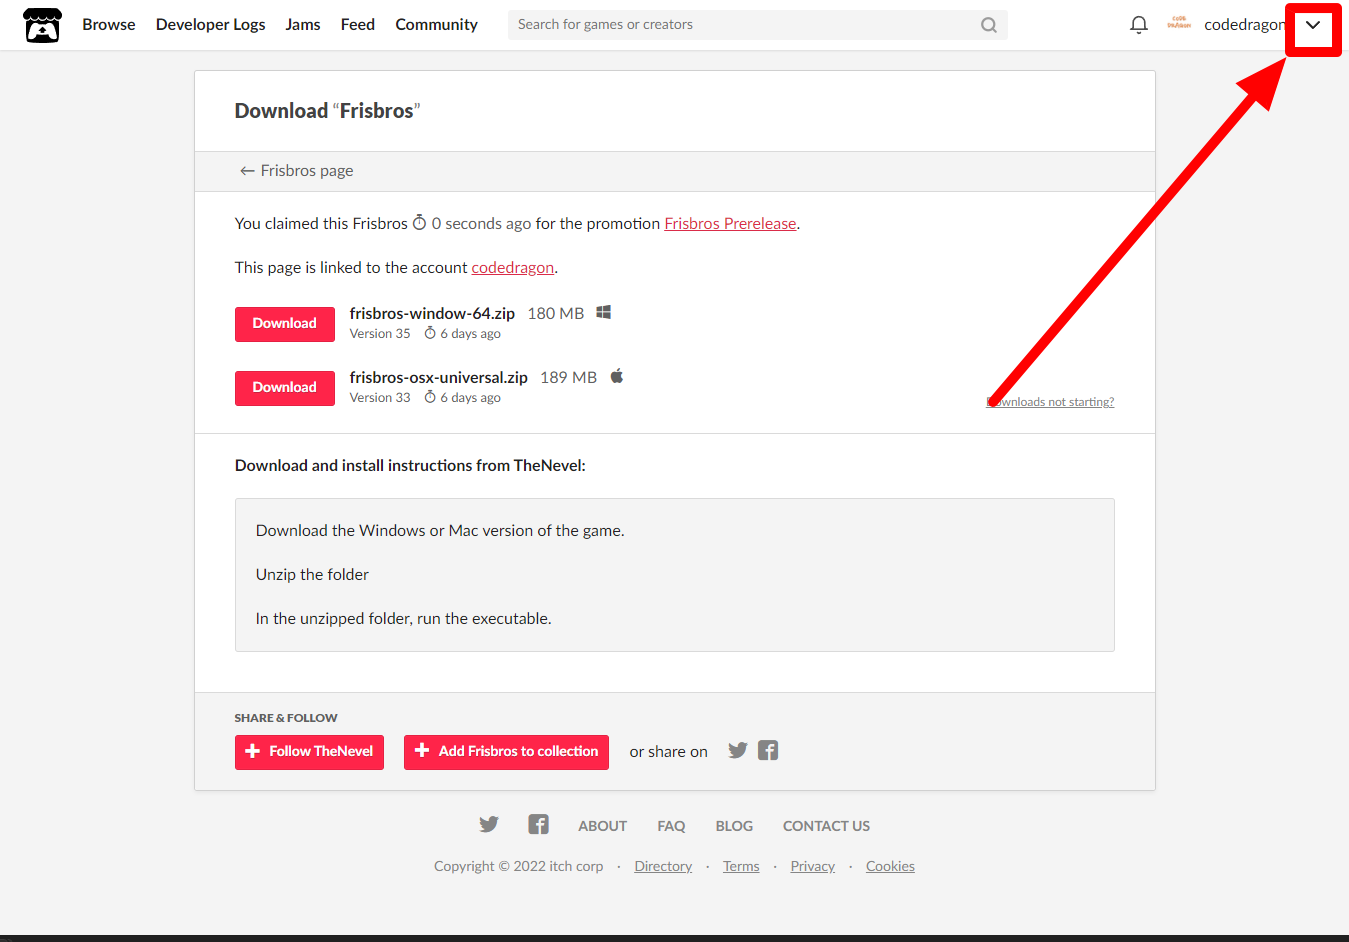
Task: Click the Windows platform icon
Action: pyautogui.click(x=604, y=313)
